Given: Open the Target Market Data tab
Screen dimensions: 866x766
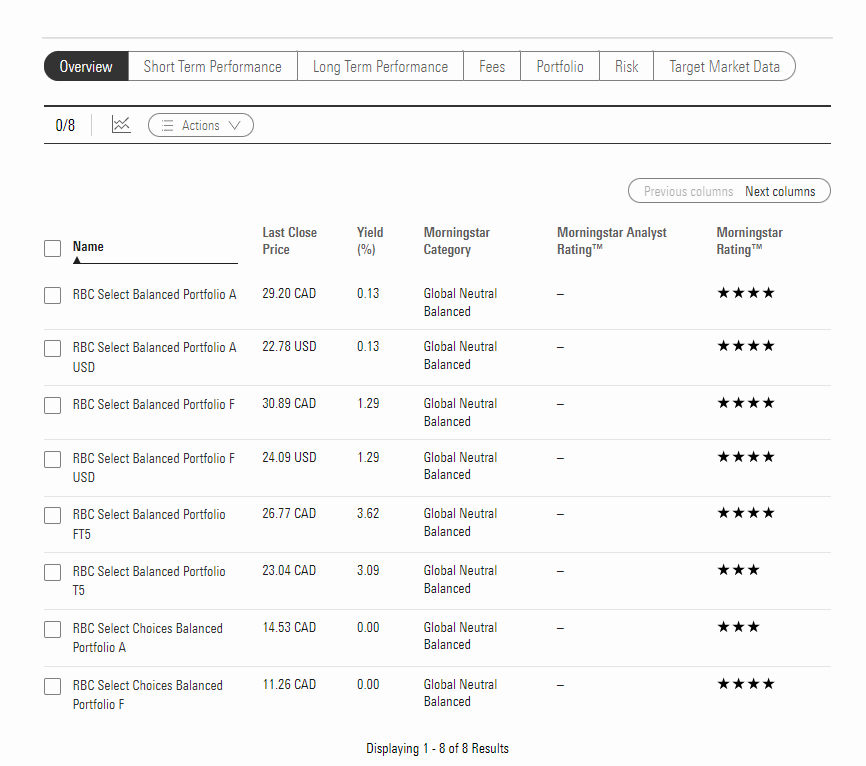Looking at the screenshot, I should click(x=725, y=66).
